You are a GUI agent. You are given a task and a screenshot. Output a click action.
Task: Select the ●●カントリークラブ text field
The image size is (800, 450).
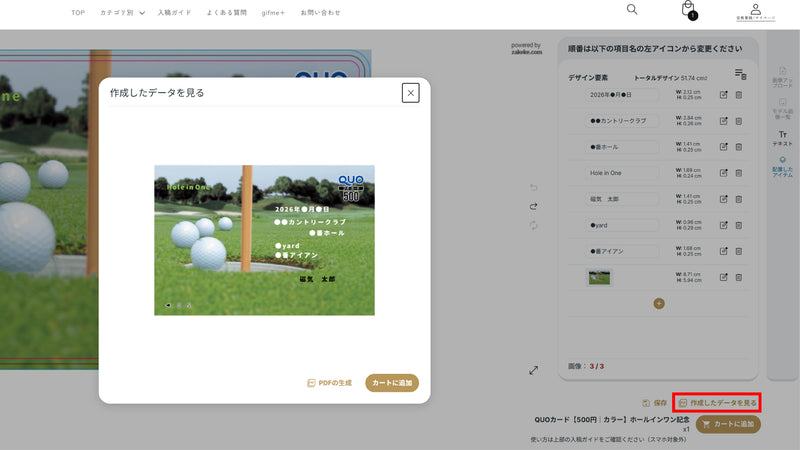click(x=622, y=121)
